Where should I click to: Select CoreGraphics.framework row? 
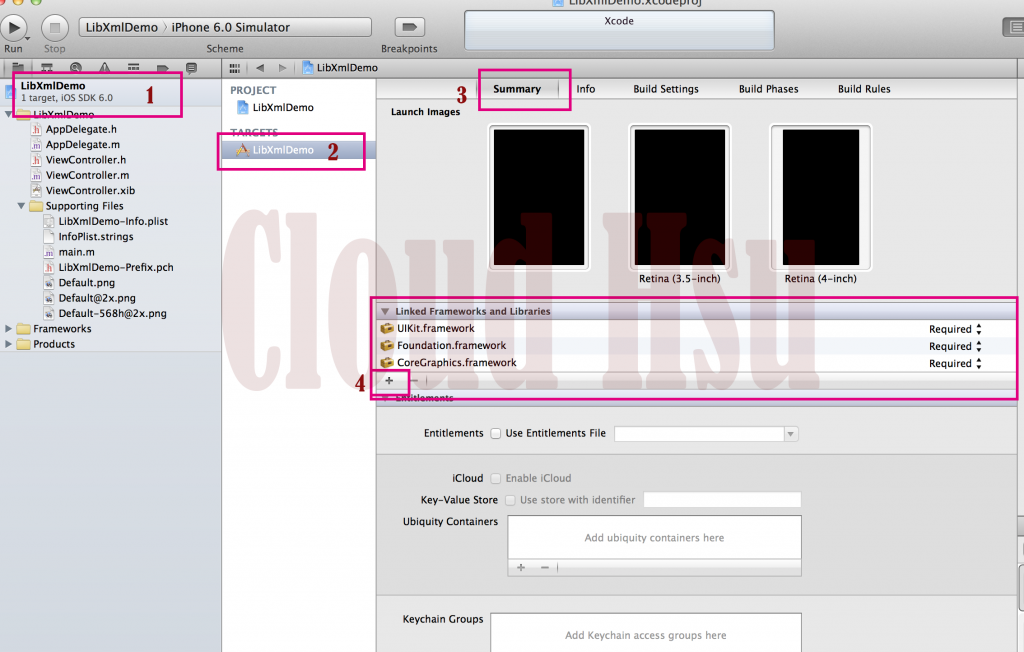coord(697,363)
